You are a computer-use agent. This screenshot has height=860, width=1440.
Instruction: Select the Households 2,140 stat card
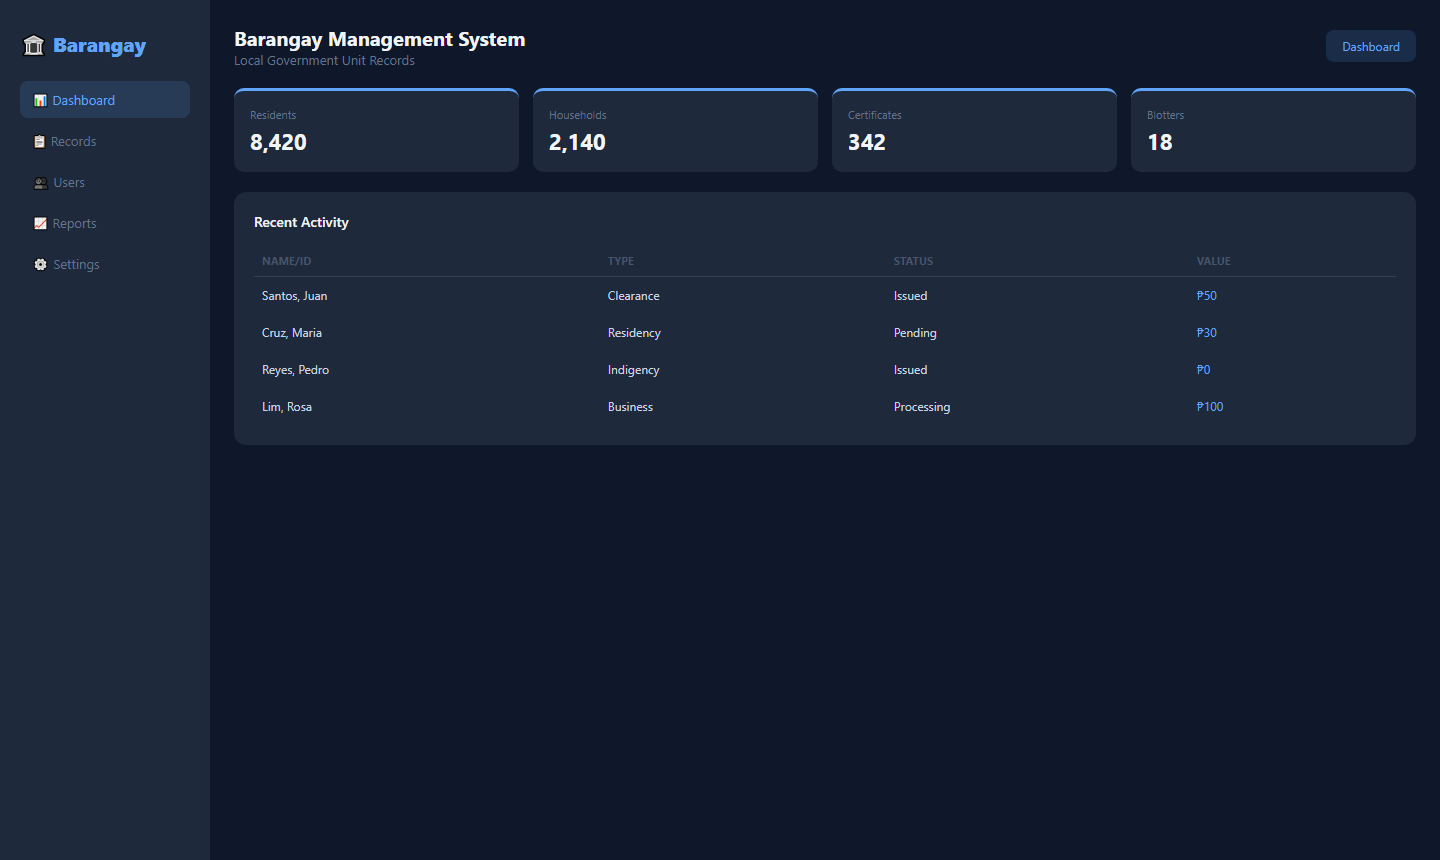click(x=675, y=130)
